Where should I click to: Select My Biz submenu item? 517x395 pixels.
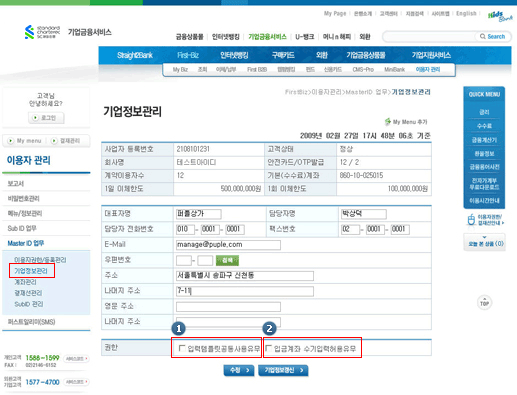coord(180,69)
